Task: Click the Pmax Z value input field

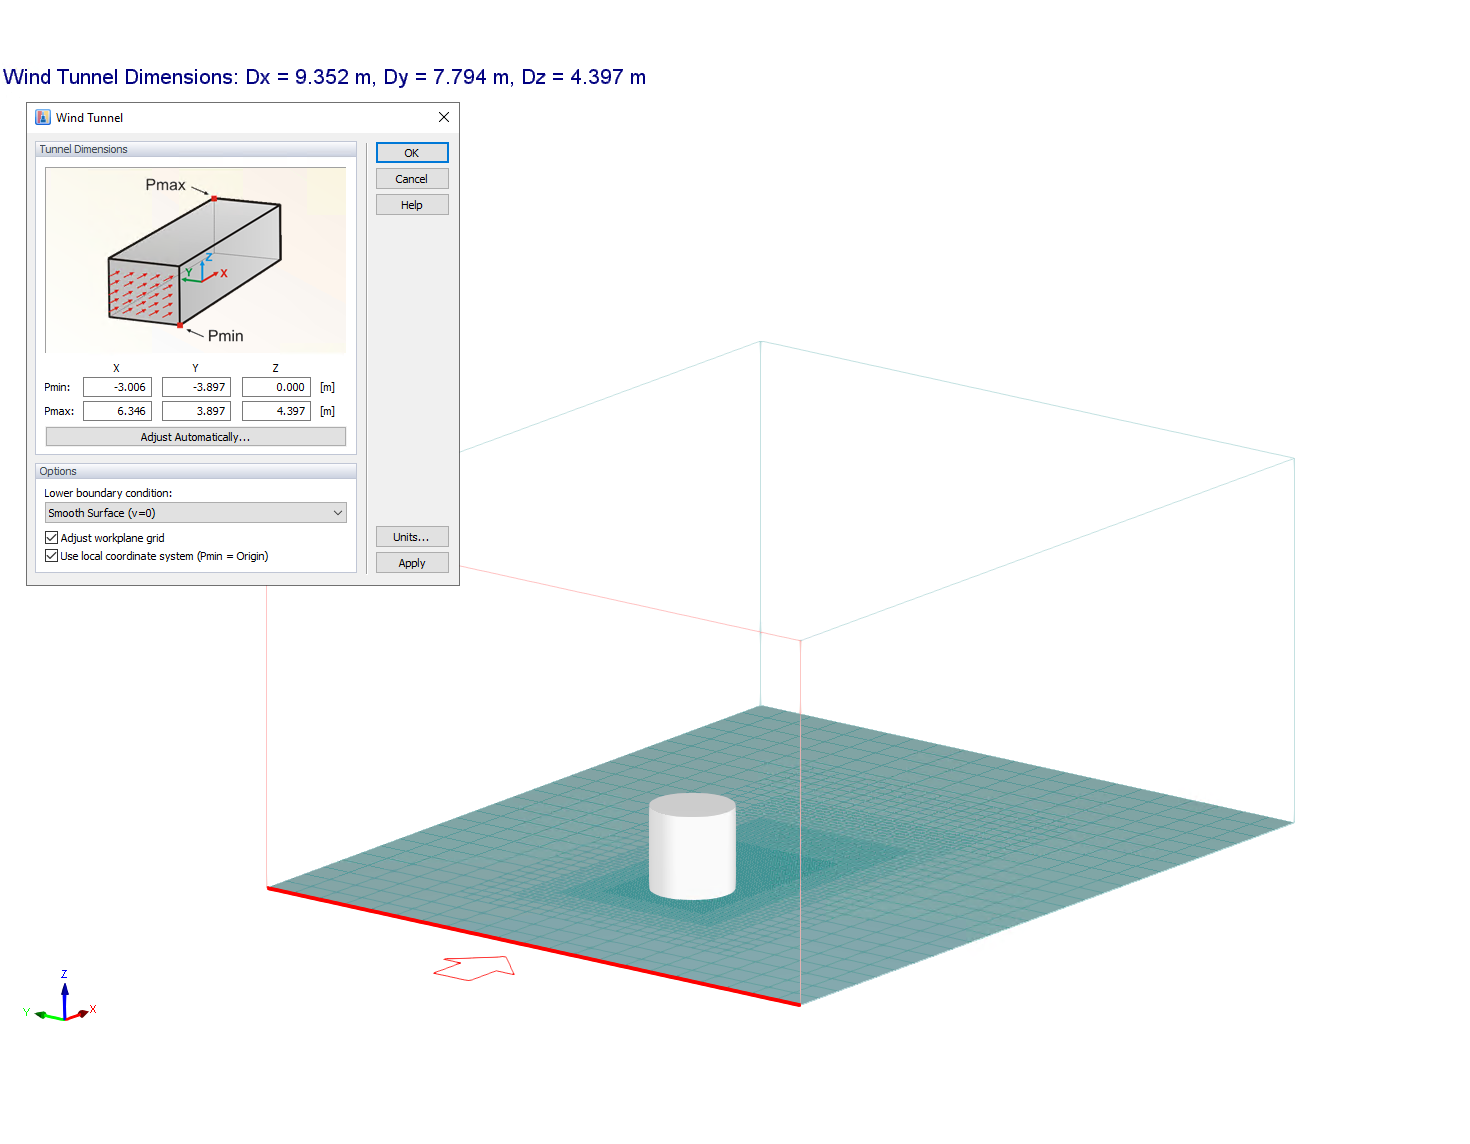Action: 275,410
